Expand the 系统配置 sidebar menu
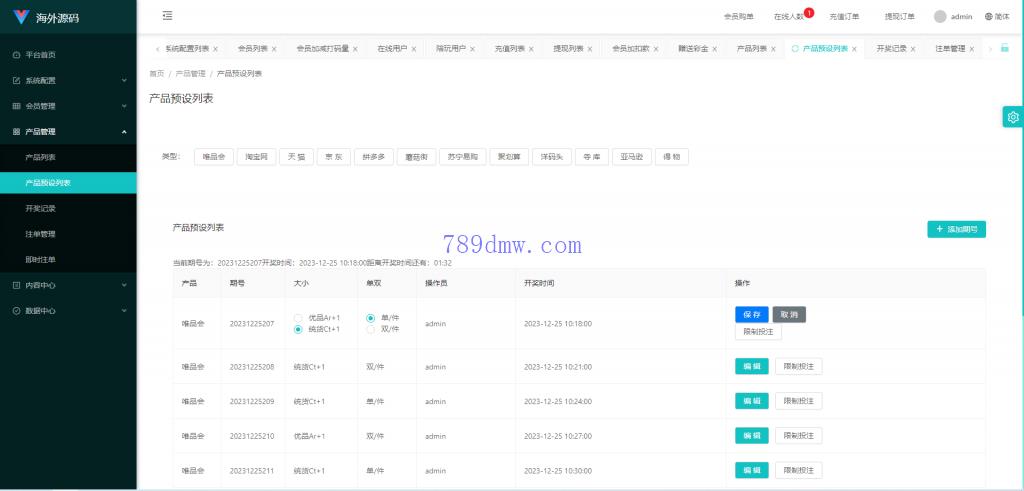1024x491 pixels. click(68, 80)
